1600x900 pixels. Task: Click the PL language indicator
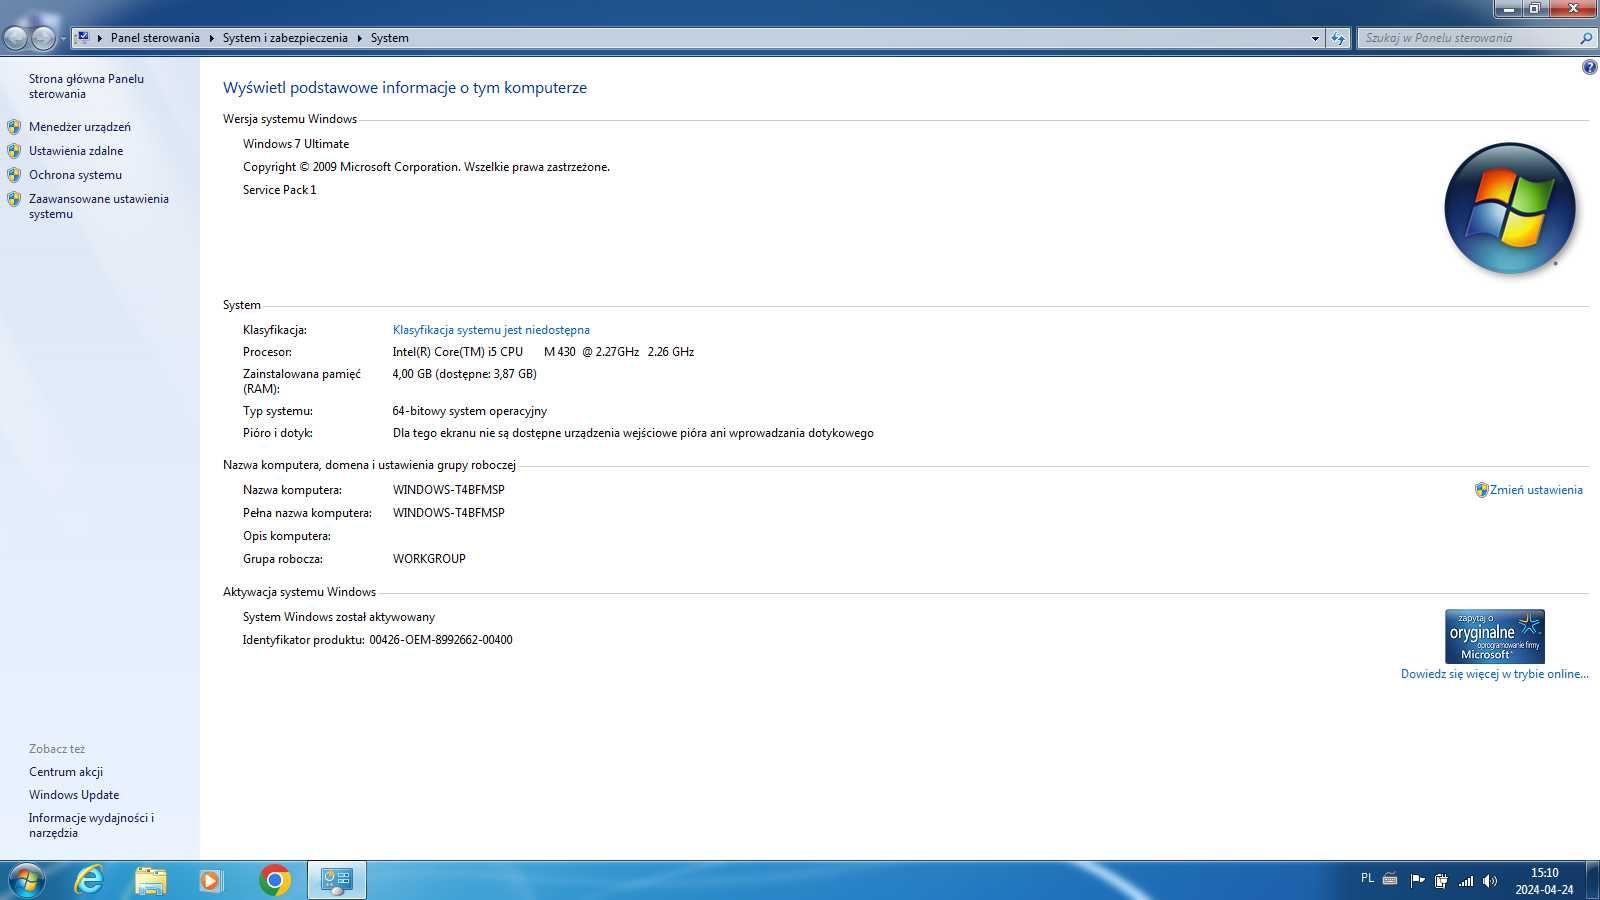(1367, 878)
